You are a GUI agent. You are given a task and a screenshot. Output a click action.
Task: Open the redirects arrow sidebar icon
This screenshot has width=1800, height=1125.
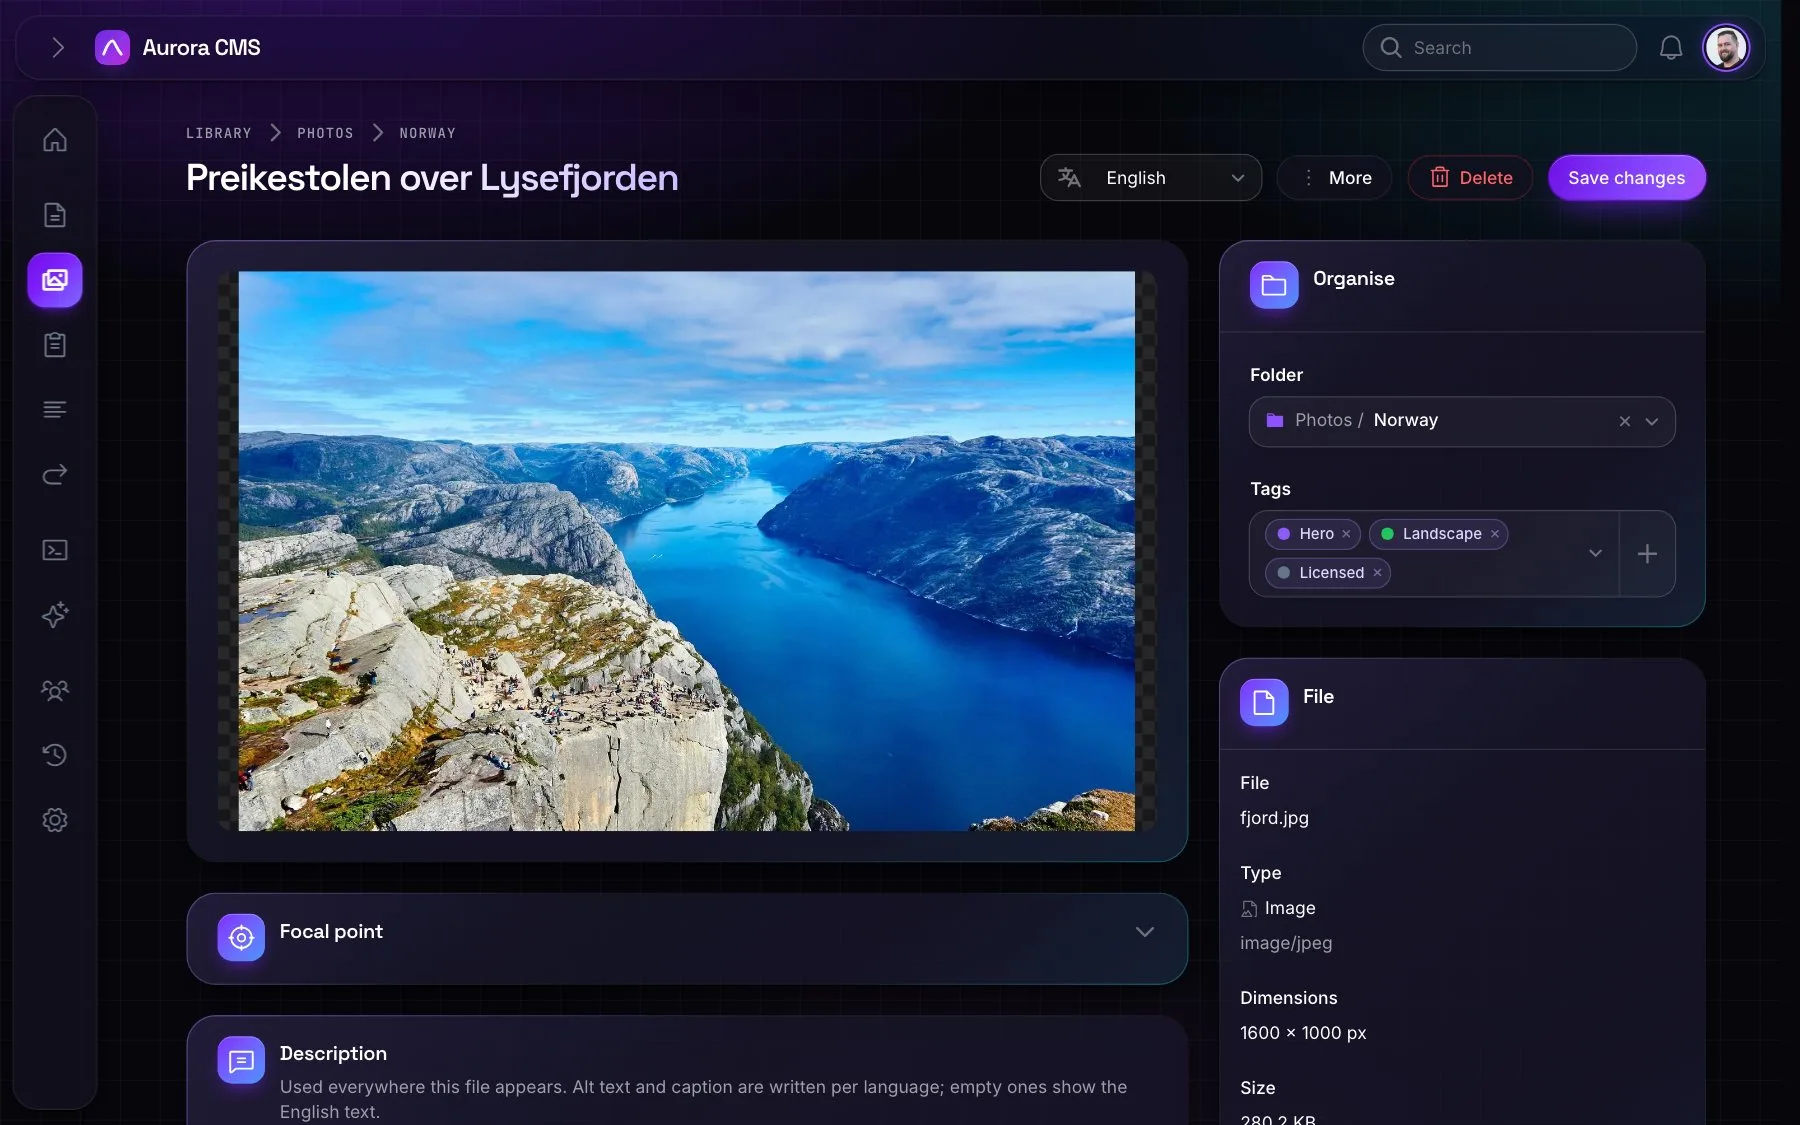click(x=55, y=474)
